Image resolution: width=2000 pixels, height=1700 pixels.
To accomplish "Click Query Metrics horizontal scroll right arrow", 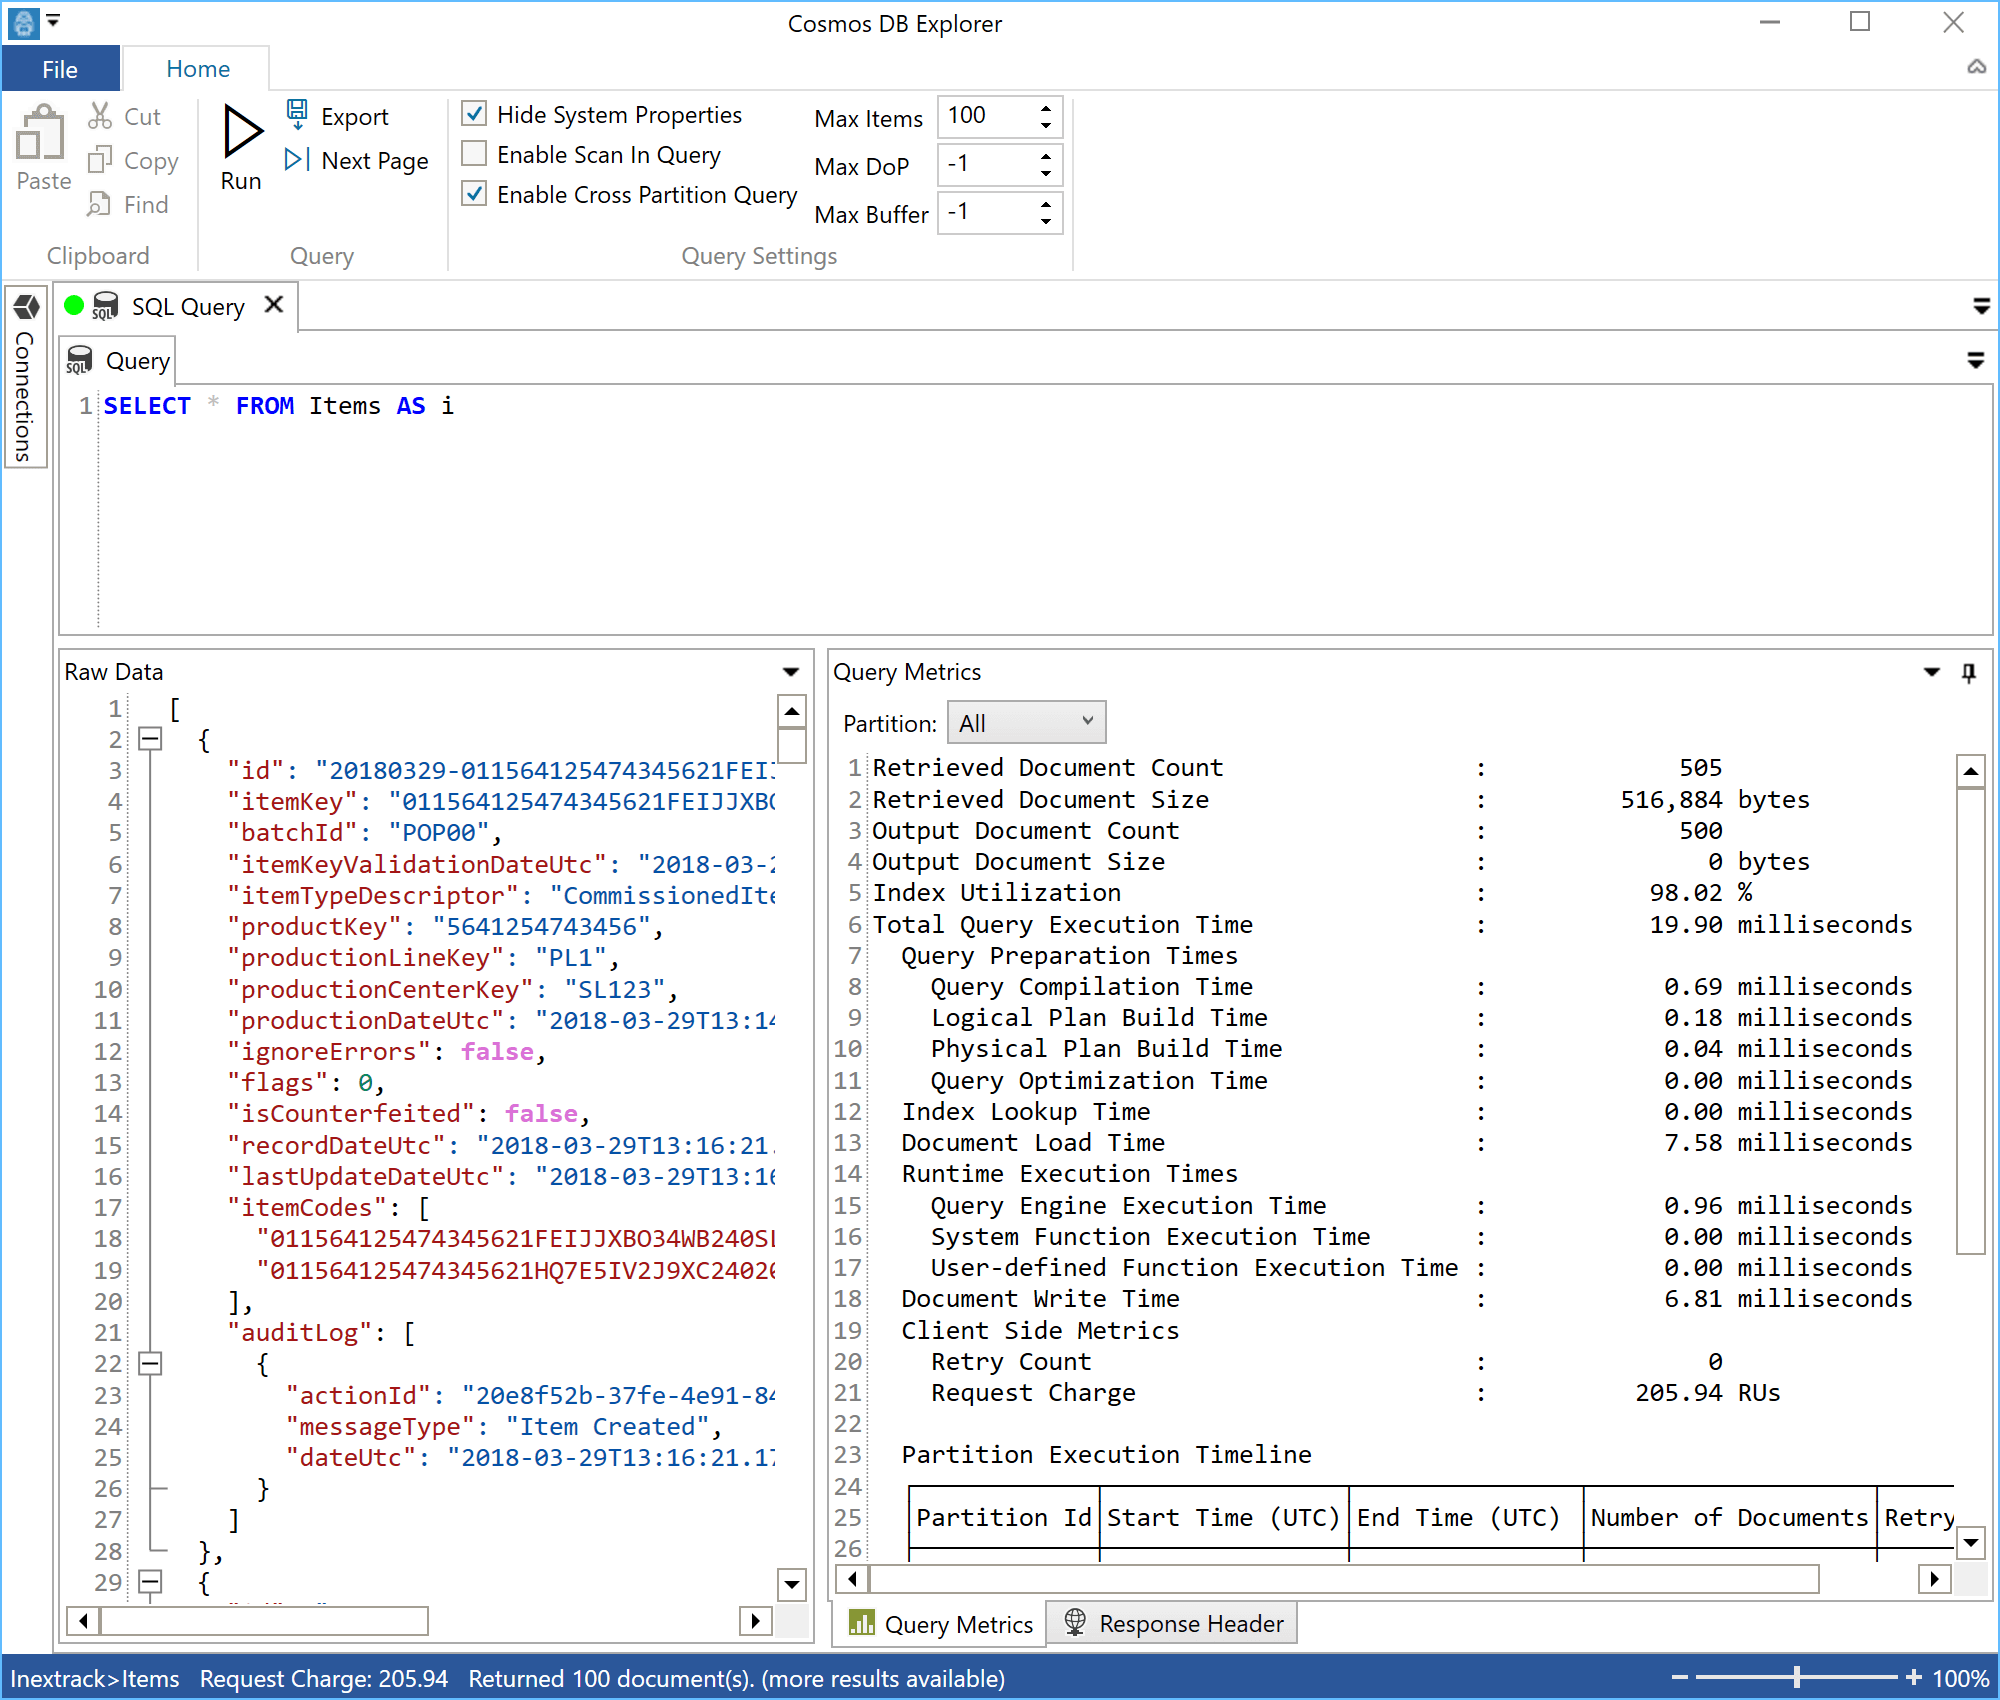I will (x=1934, y=1578).
